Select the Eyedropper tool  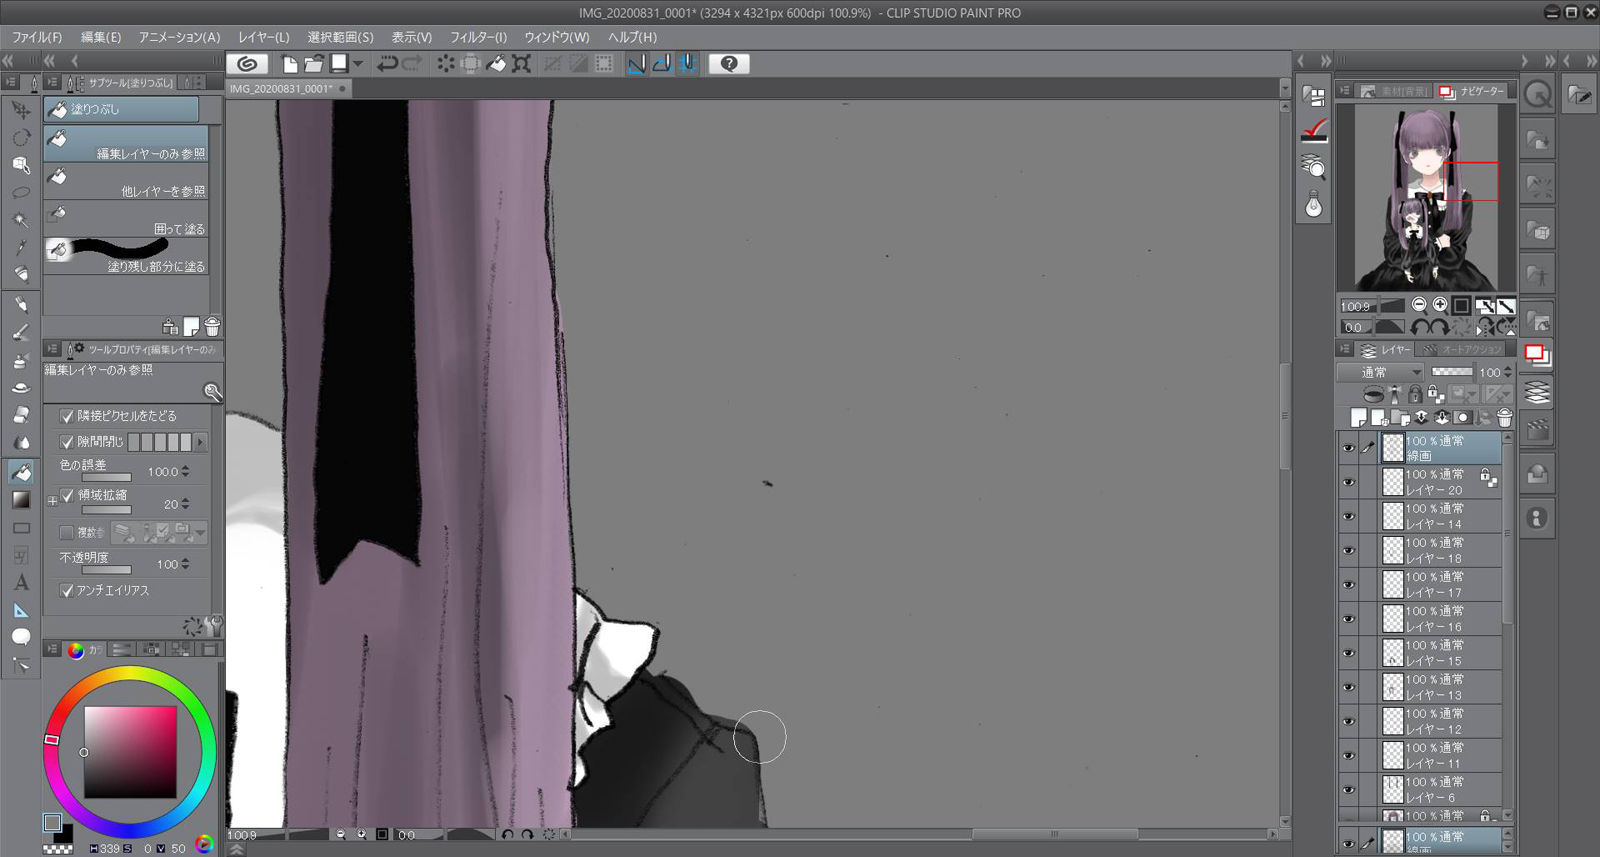21,247
